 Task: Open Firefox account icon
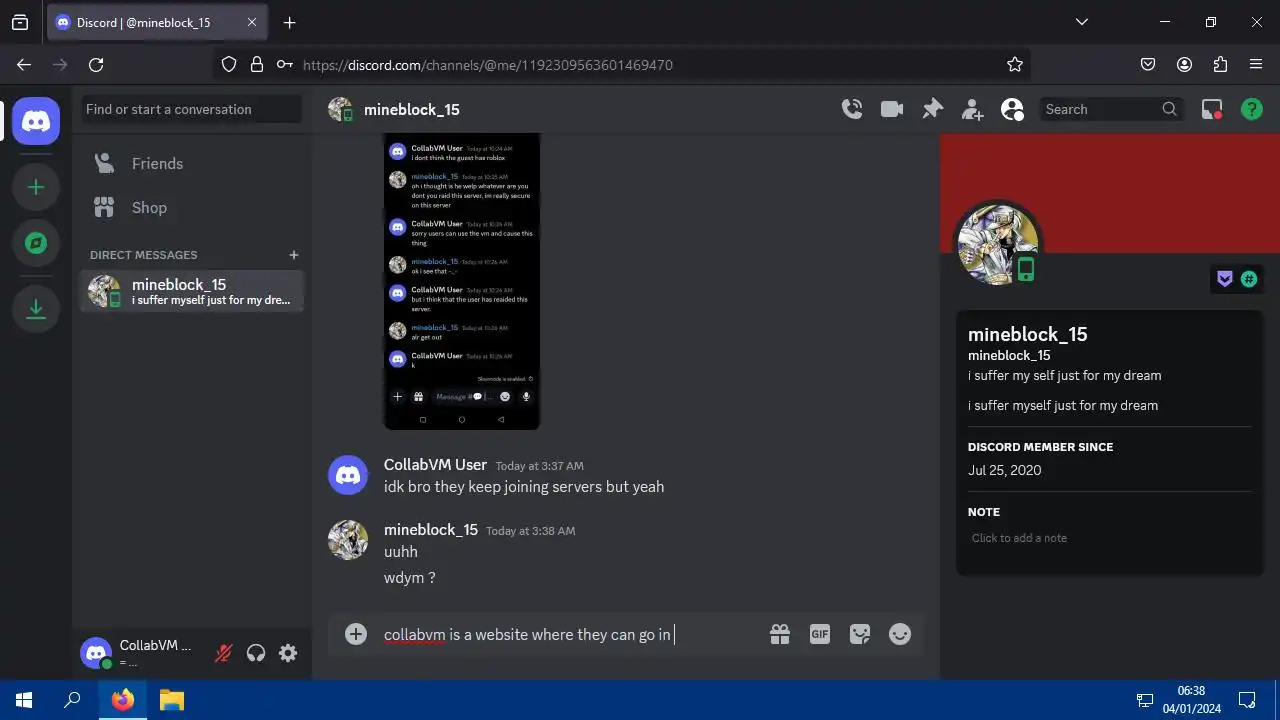click(x=1184, y=64)
